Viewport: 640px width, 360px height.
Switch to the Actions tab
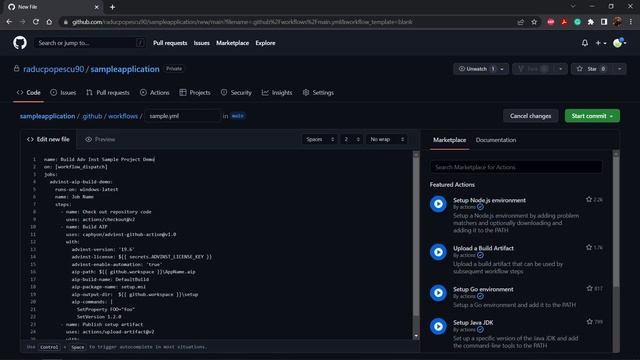[x=155, y=93]
